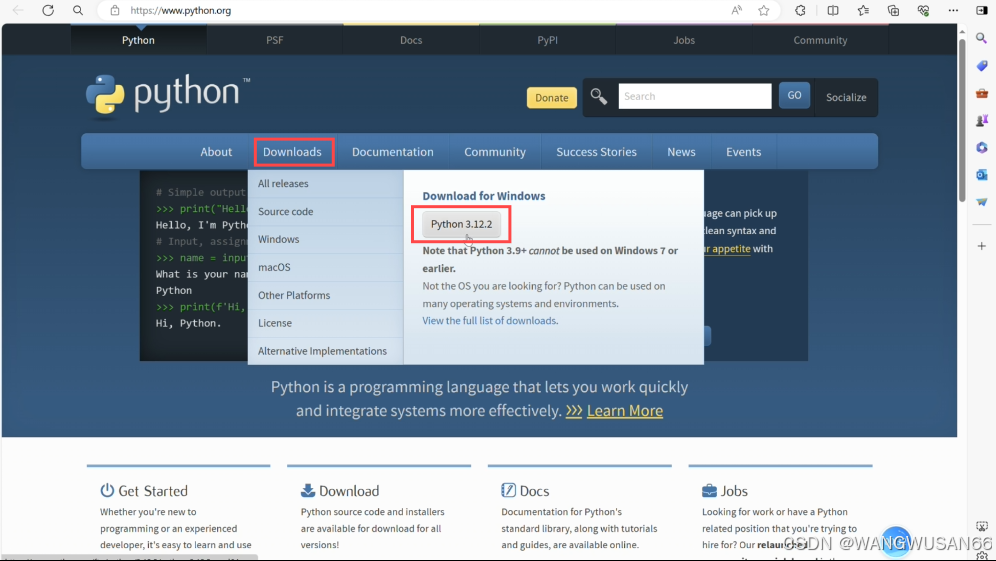This screenshot has width=996, height=561.
Task: Click the Python logo on the page
Action: [x=168, y=95]
